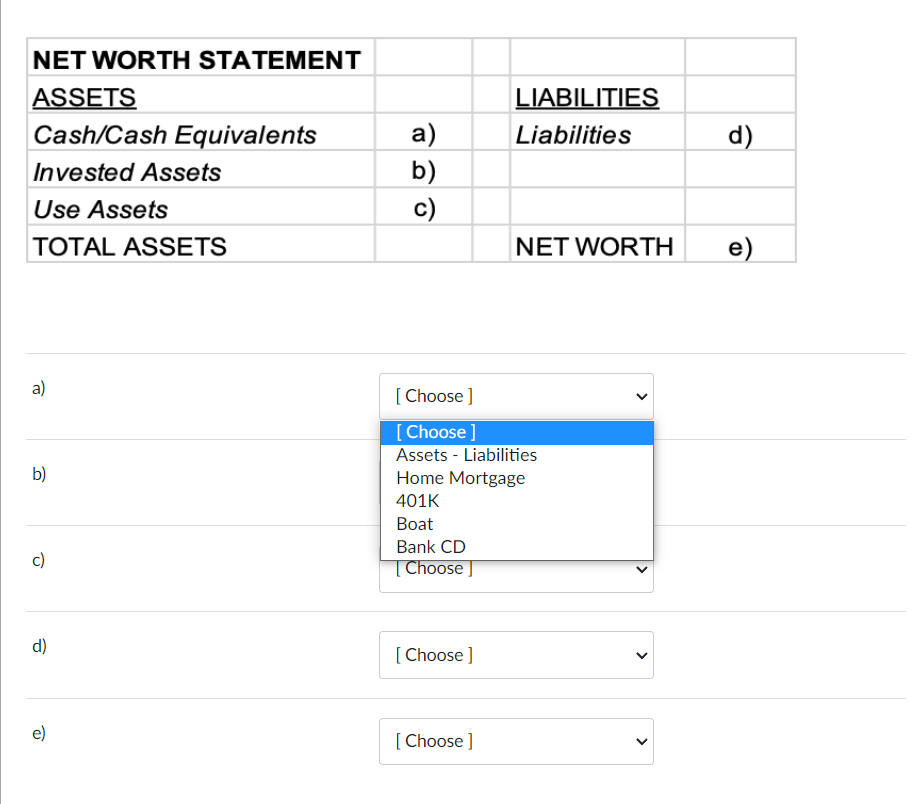Select "401K" from the open dropdown list
This screenshot has height=804, width=920.
[417, 500]
